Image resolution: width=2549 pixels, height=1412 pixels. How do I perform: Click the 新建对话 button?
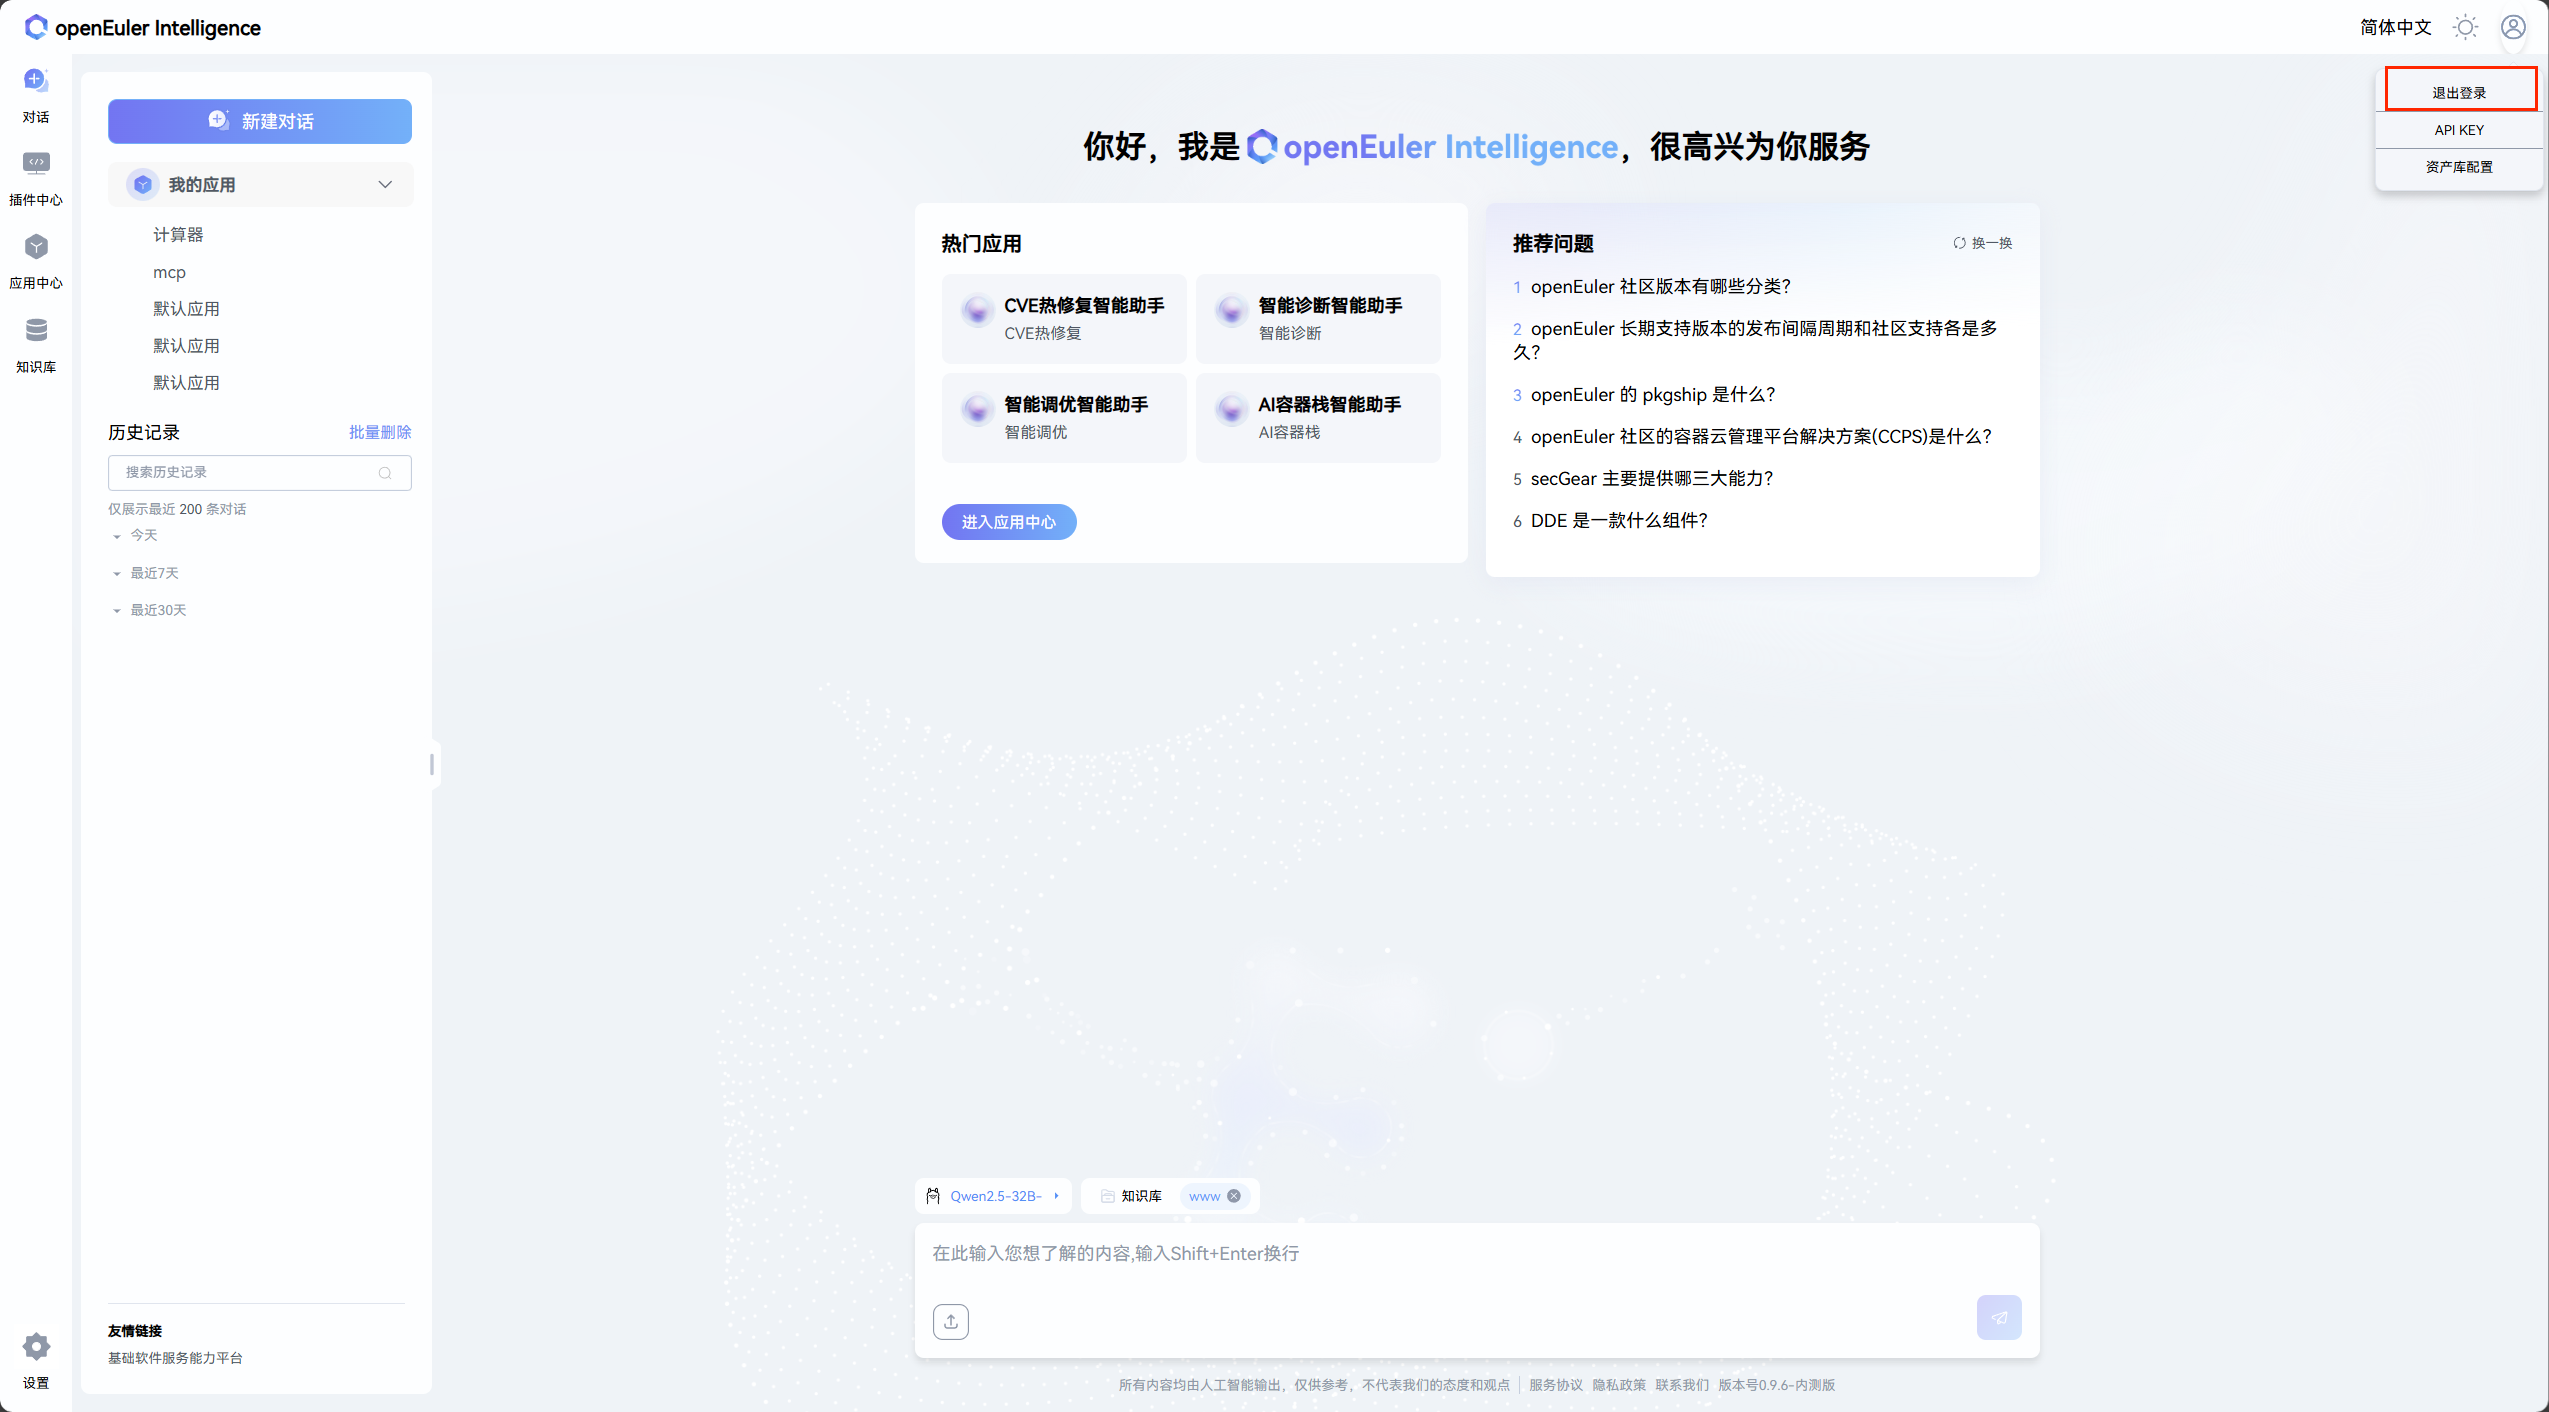click(260, 121)
